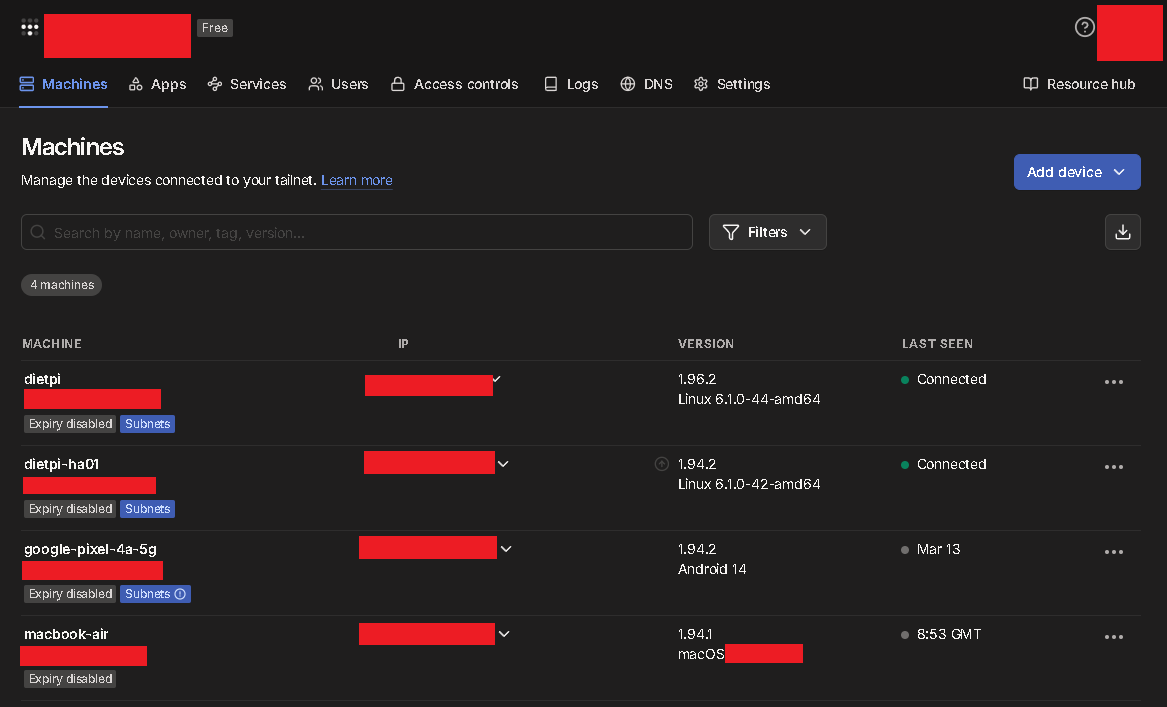The image size is (1167, 707).
Task: Expand IP address chevron for macbook-air
Action: (503, 634)
